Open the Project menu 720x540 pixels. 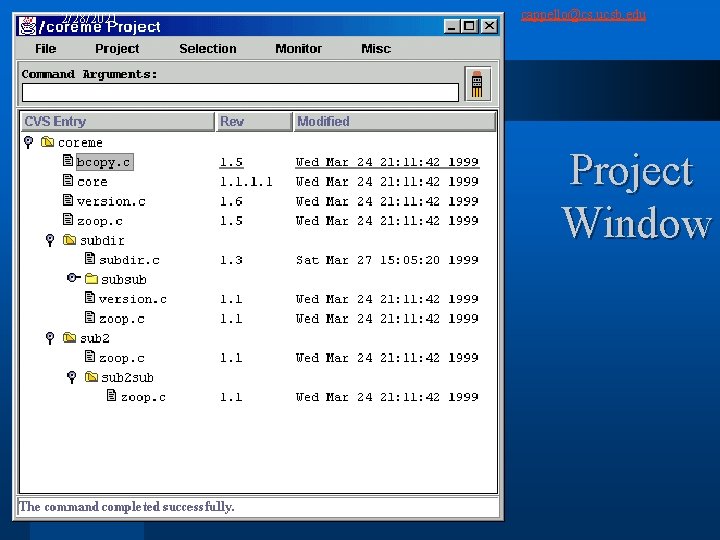117,49
